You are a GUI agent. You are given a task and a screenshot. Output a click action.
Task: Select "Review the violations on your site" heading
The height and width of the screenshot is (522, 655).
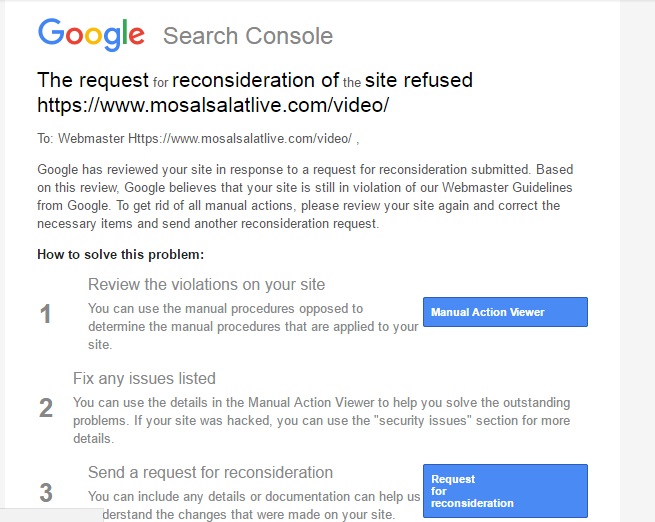[x=206, y=285]
